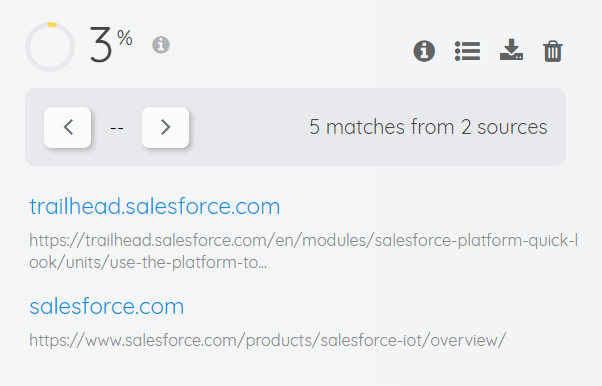Go to previous match with left chevron
The image size is (602, 386).
tap(68, 127)
